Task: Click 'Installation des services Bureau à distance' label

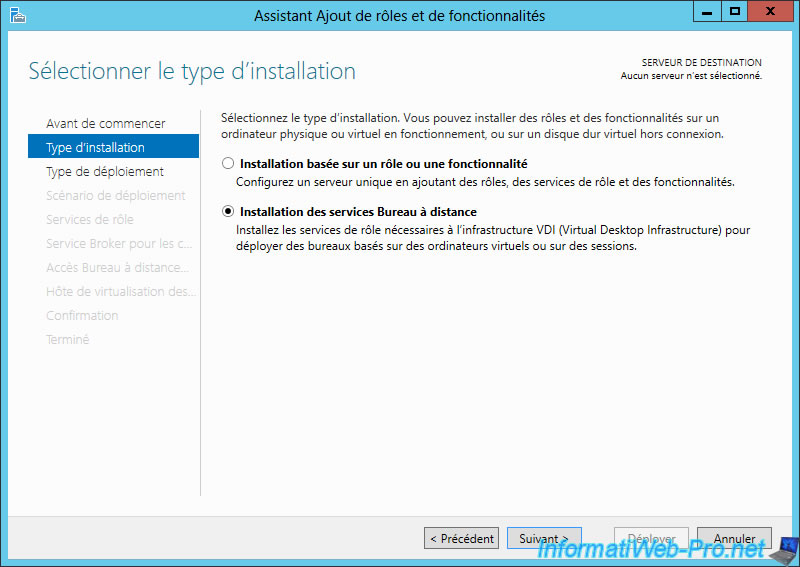Action: (x=358, y=212)
